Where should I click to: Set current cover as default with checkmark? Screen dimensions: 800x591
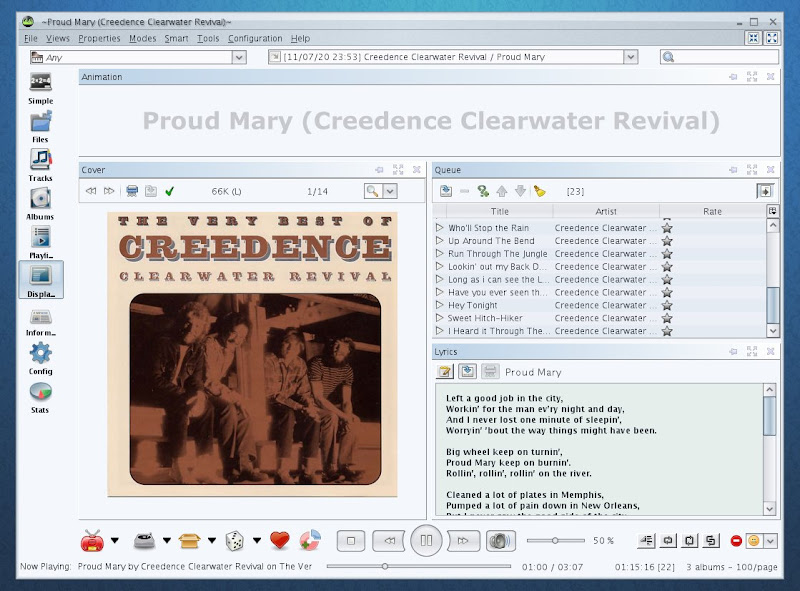169,191
